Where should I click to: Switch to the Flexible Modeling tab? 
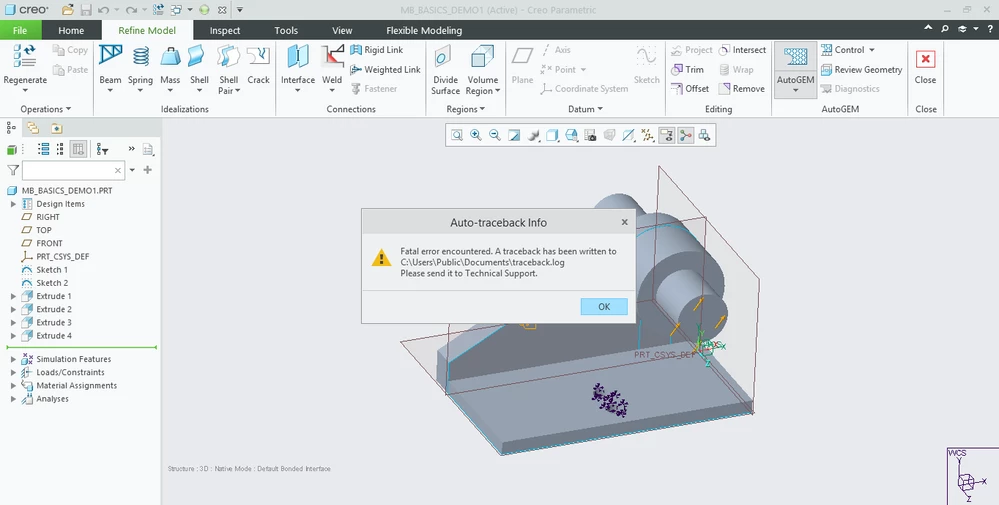[x=424, y=30]
